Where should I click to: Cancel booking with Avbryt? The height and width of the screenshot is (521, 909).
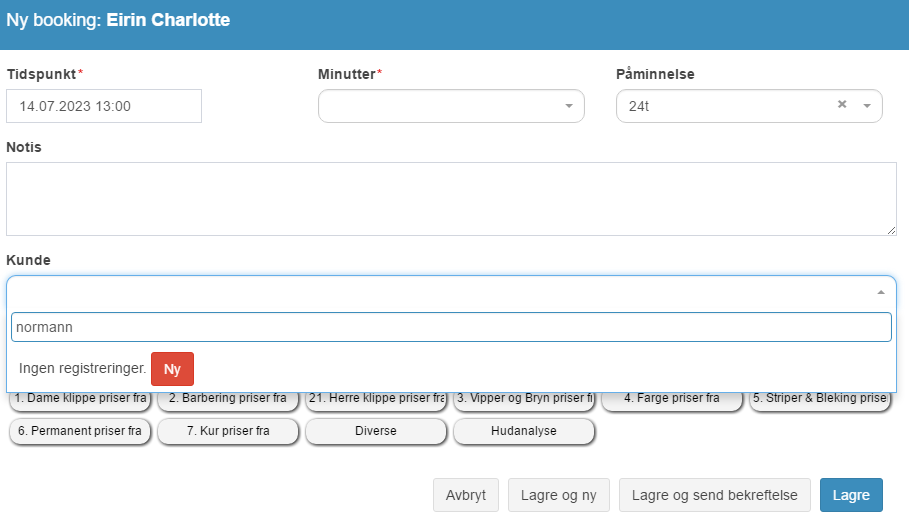[x=466, y=495]
